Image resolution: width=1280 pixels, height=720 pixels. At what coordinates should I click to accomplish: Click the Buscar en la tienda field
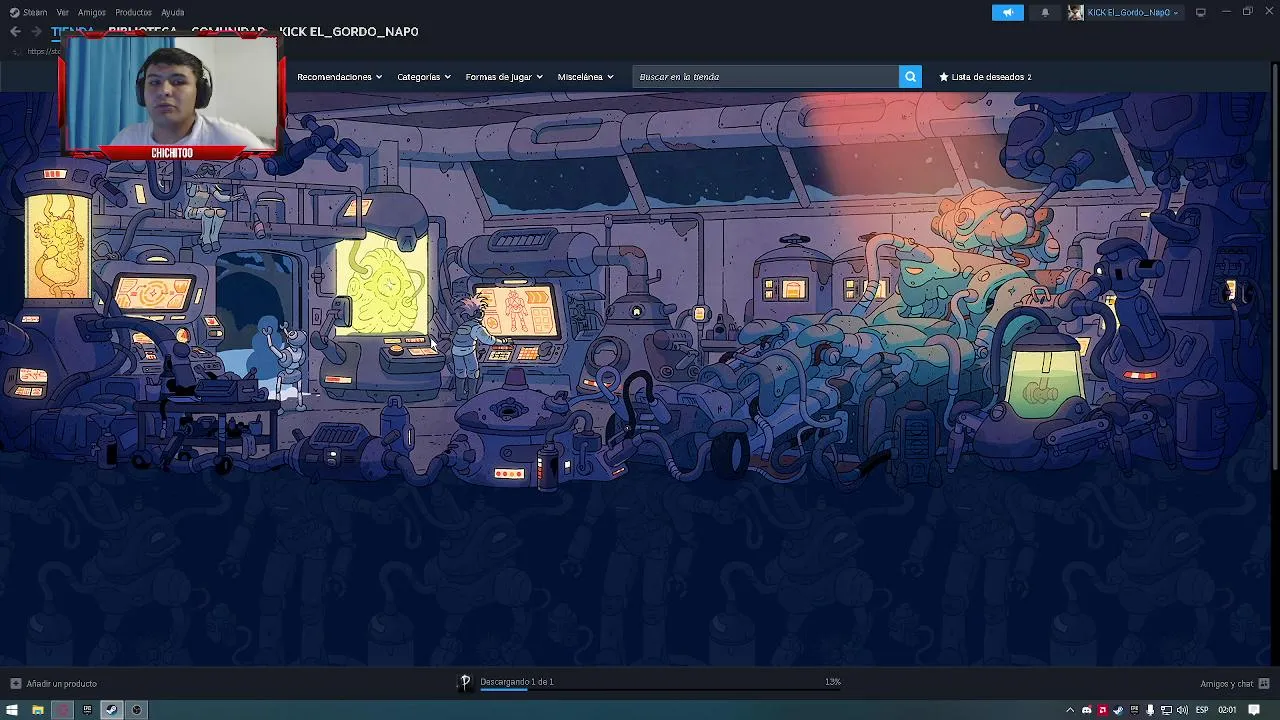[x=765, y=77]
